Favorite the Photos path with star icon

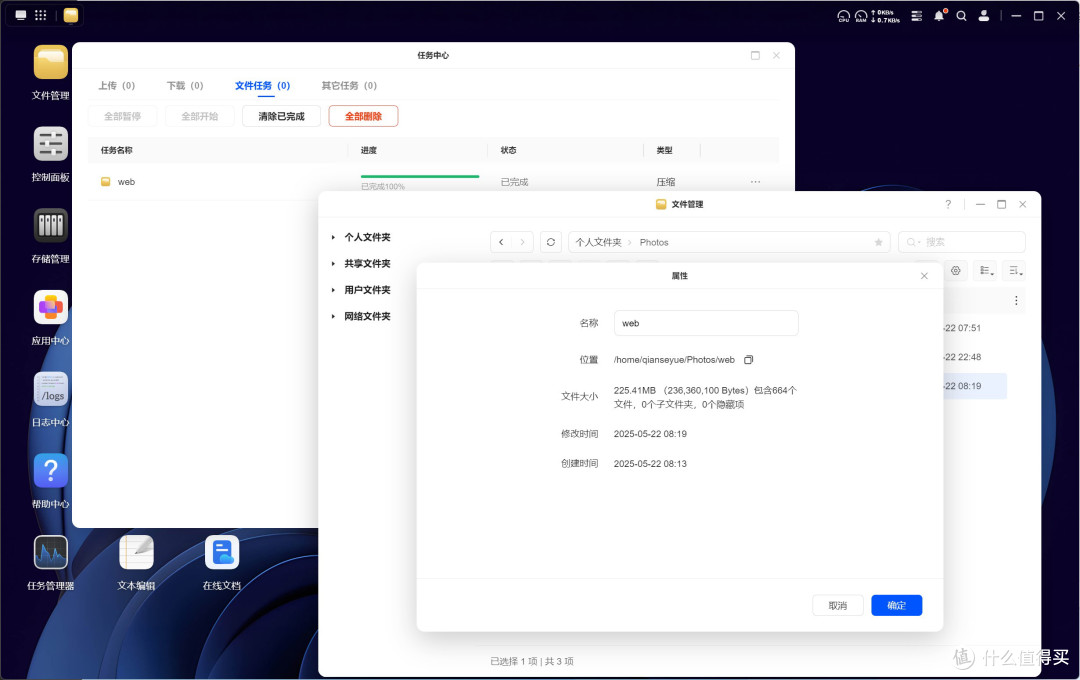click(x=878, y=243)
